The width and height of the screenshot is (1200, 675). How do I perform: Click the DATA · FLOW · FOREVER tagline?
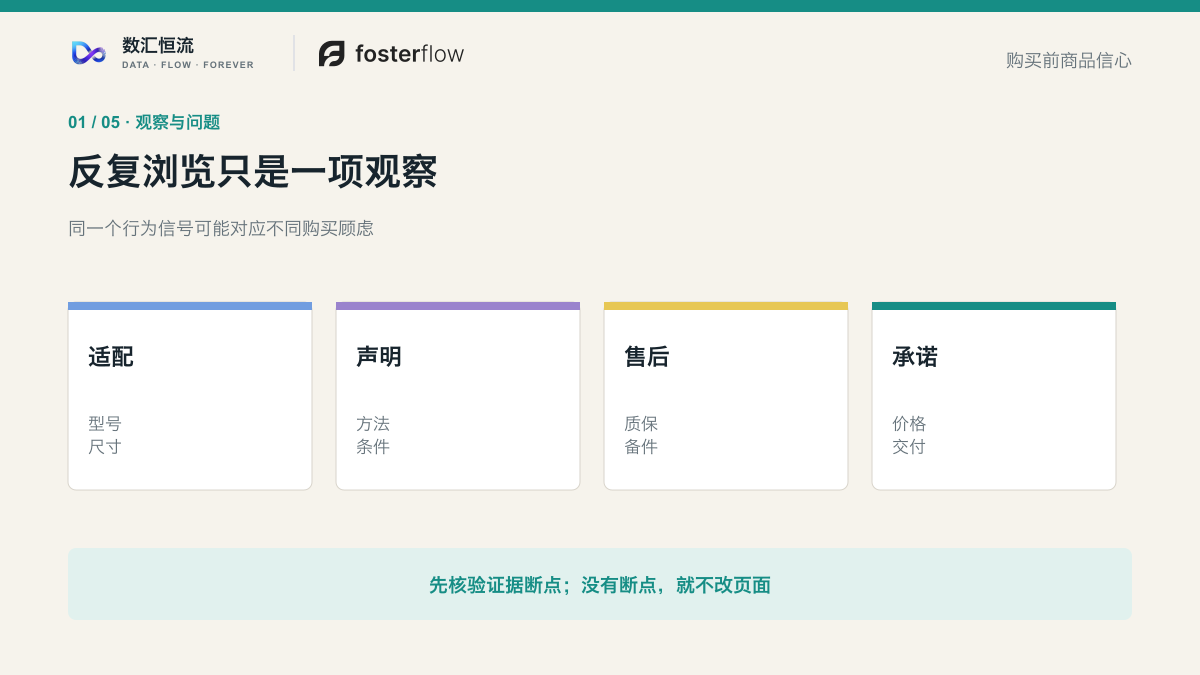click(188, 65)
